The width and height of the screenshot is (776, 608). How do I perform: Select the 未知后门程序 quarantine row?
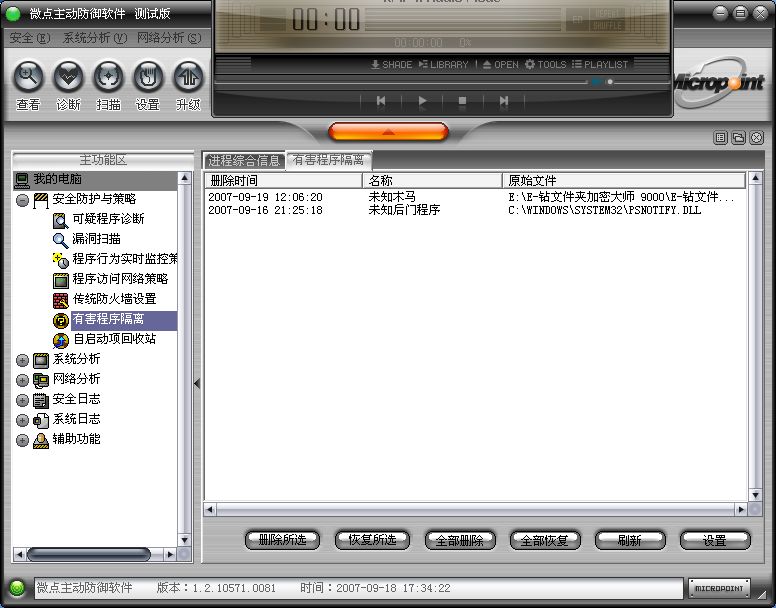click(x=475, y=210)
